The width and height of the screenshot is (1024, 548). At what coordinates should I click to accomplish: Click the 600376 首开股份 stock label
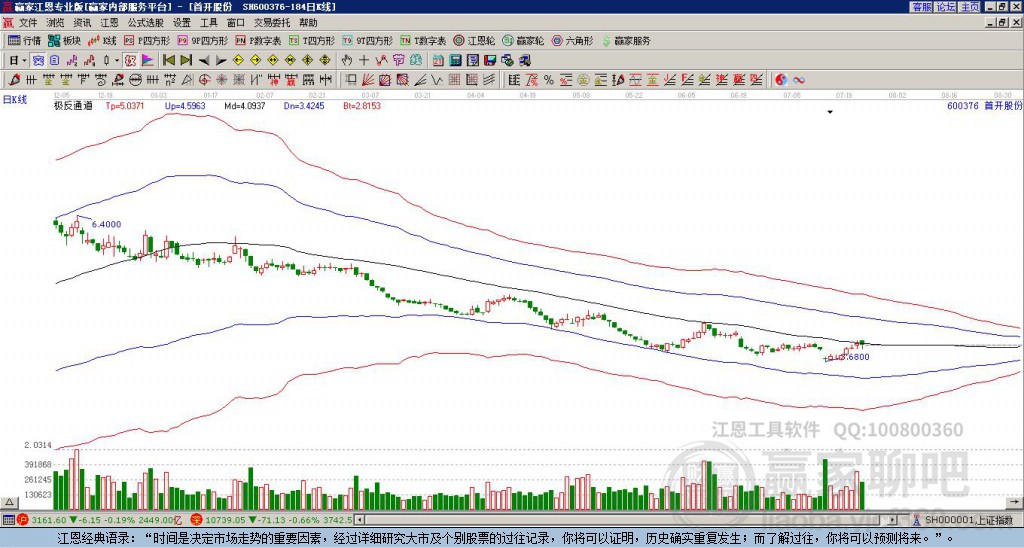(x=984, y=105)
